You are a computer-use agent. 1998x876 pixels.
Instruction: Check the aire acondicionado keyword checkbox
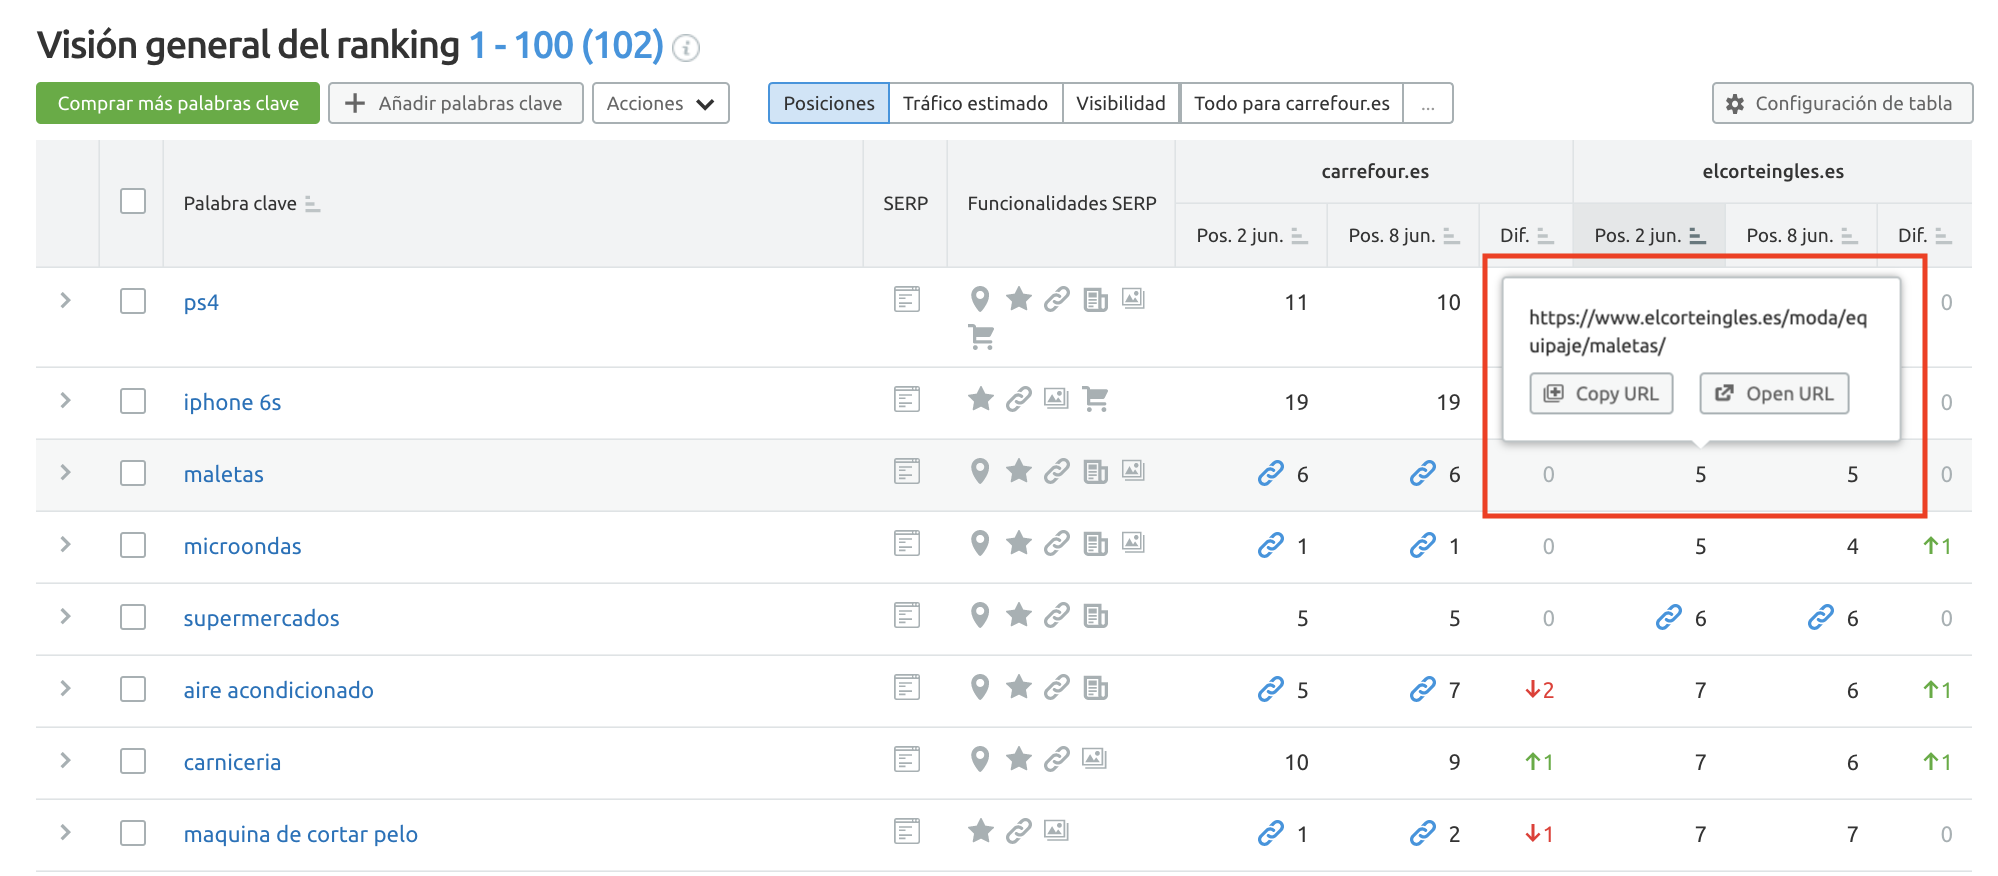pyautogui.click(x=133, y=689)
